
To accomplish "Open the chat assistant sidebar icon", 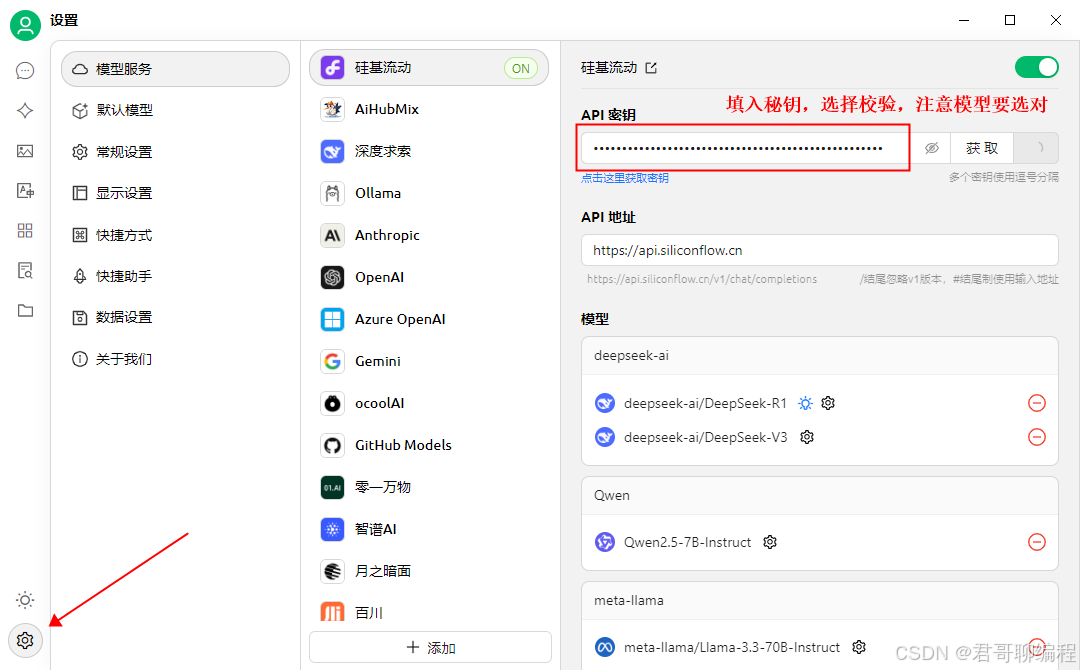I will 25,71.
